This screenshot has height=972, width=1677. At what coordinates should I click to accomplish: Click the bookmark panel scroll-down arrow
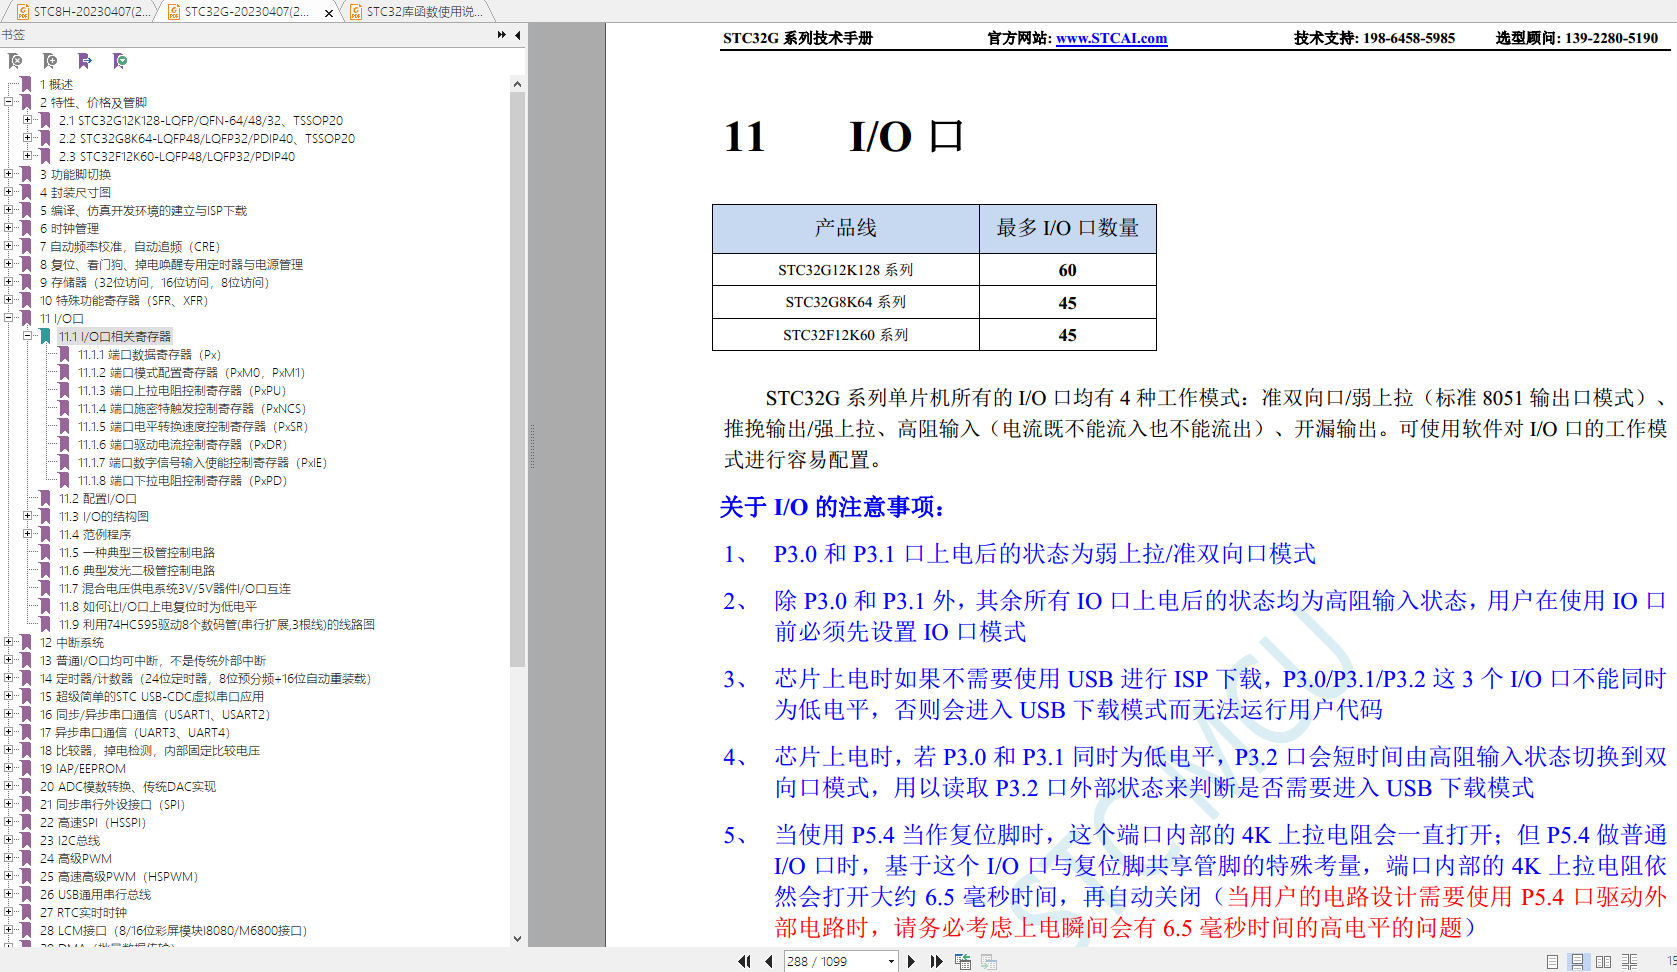[517, 938]
